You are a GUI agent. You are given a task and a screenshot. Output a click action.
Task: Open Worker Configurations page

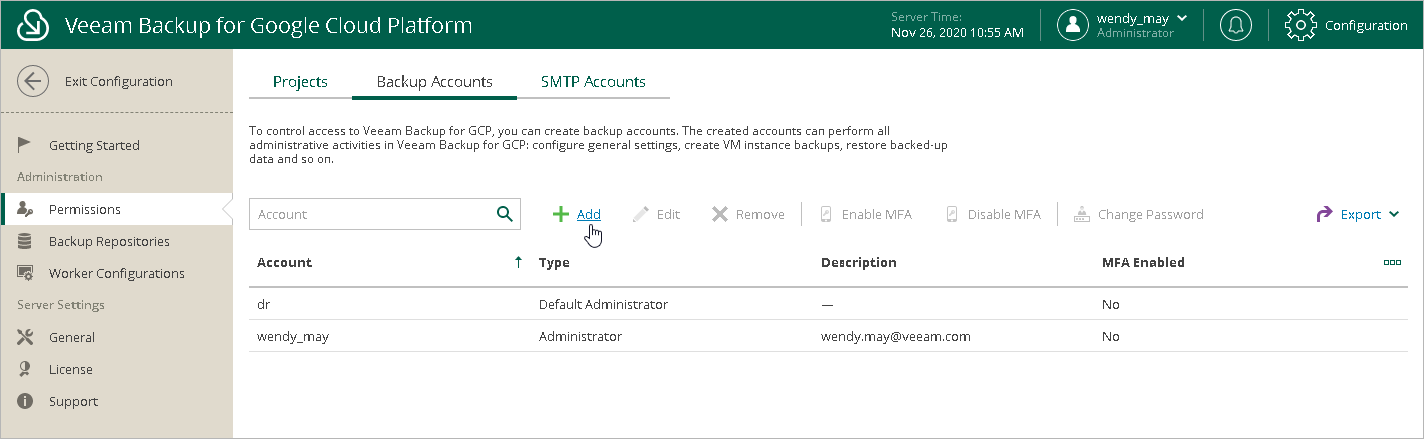pyautogui.click(x=116, y=273)
